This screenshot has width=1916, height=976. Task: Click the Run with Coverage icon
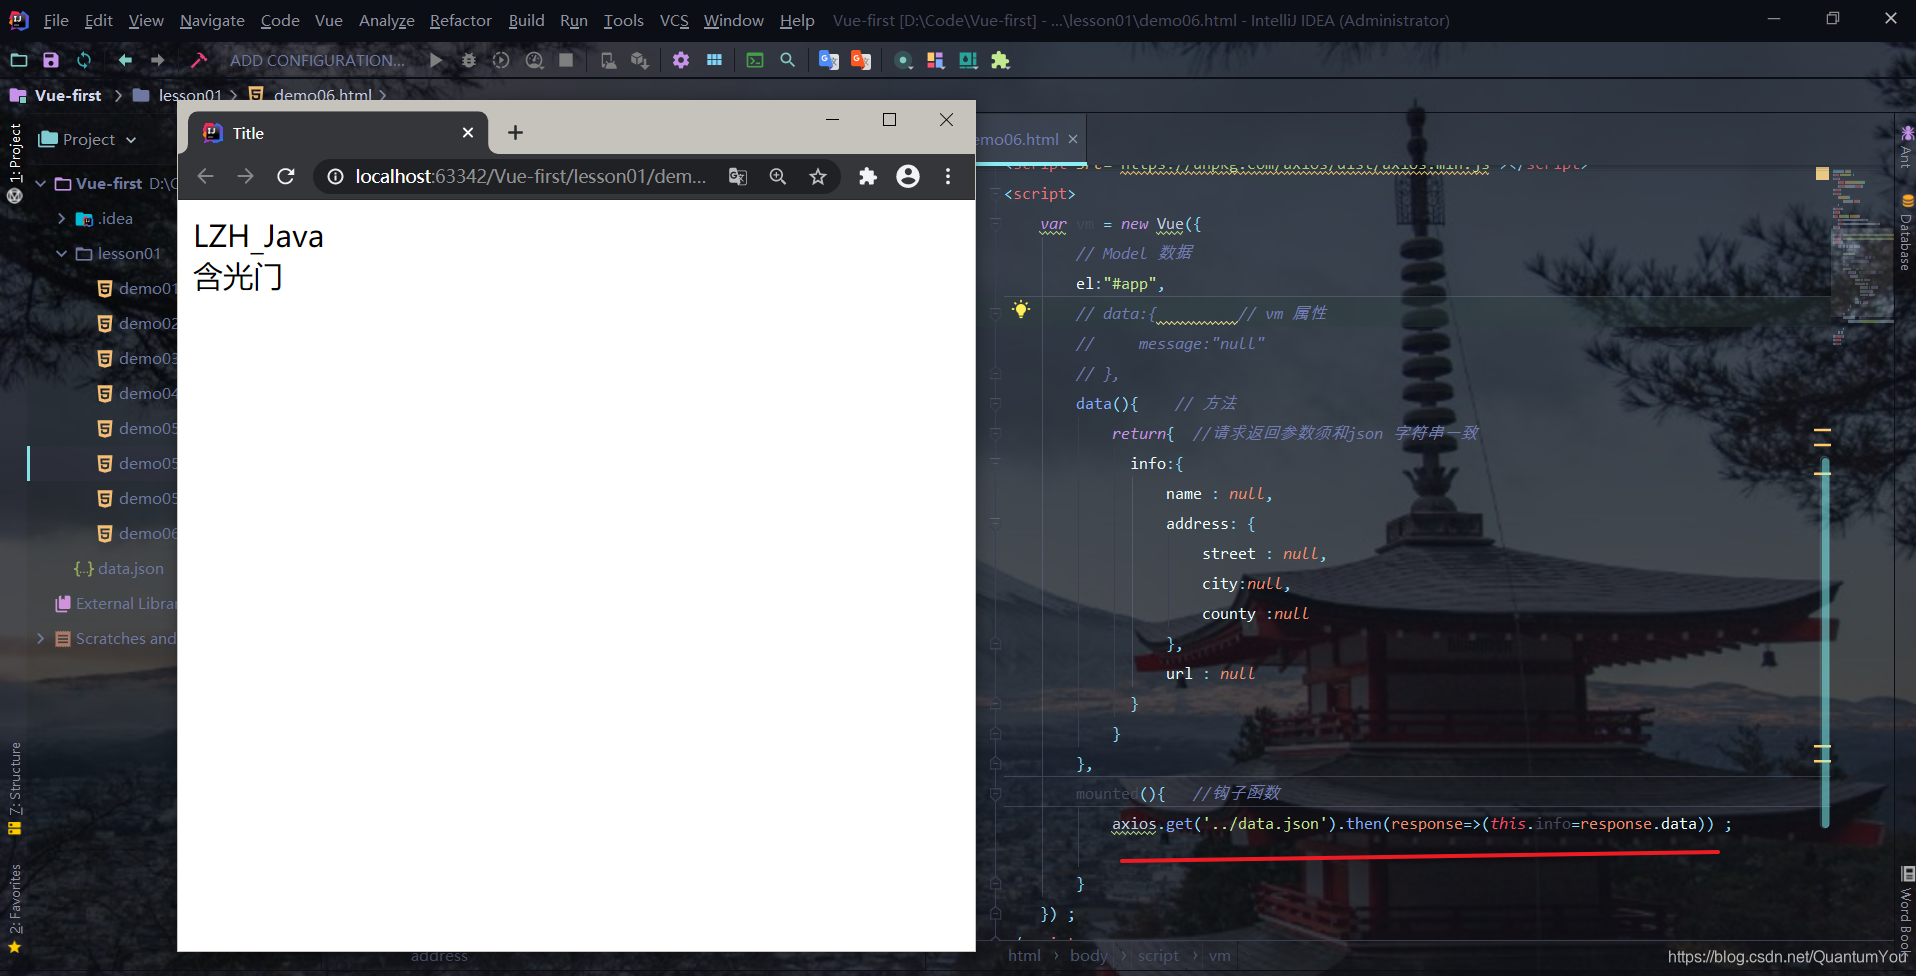(501, 60)
